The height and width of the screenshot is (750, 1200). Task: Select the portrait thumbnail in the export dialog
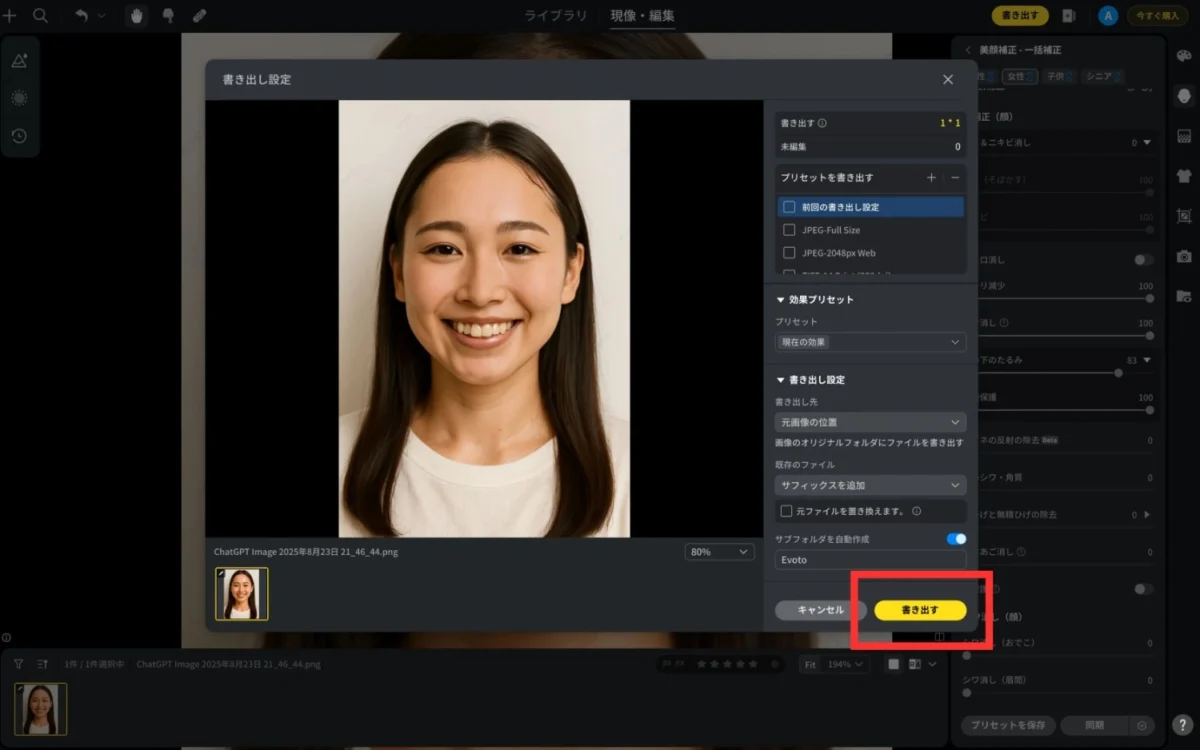242,594
